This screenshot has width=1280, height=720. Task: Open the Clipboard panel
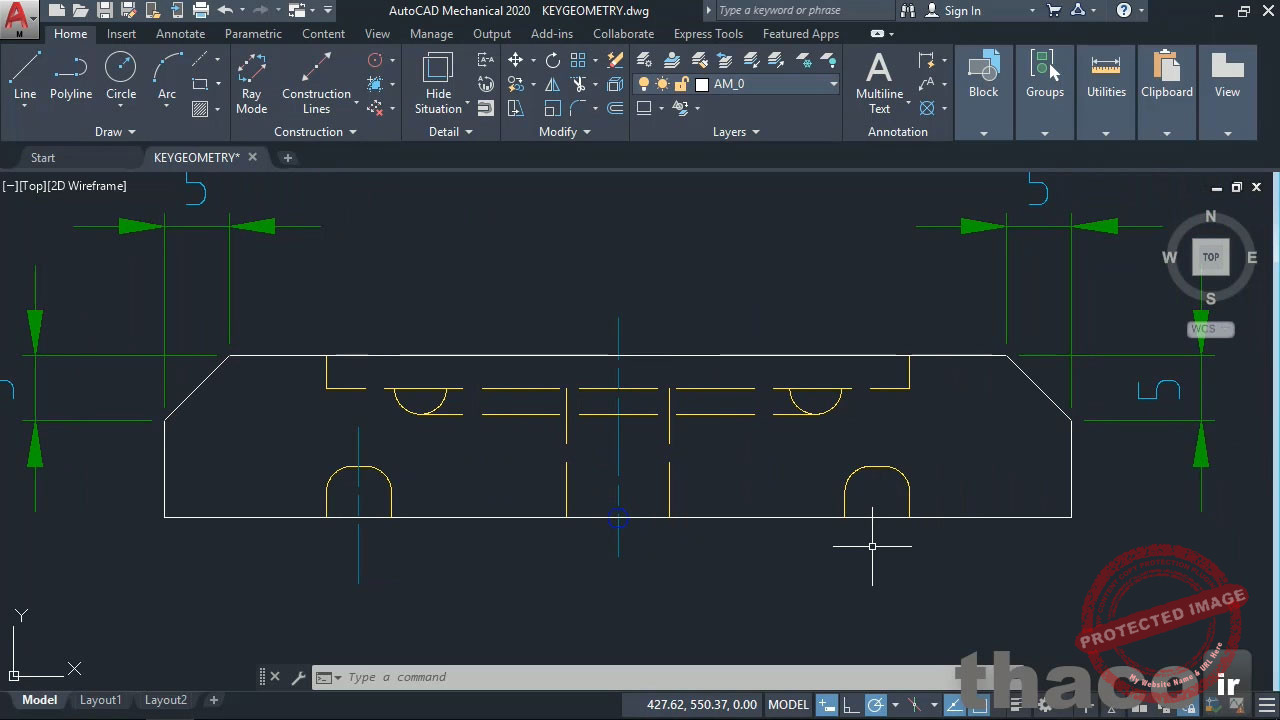(x=1167, y=92)
